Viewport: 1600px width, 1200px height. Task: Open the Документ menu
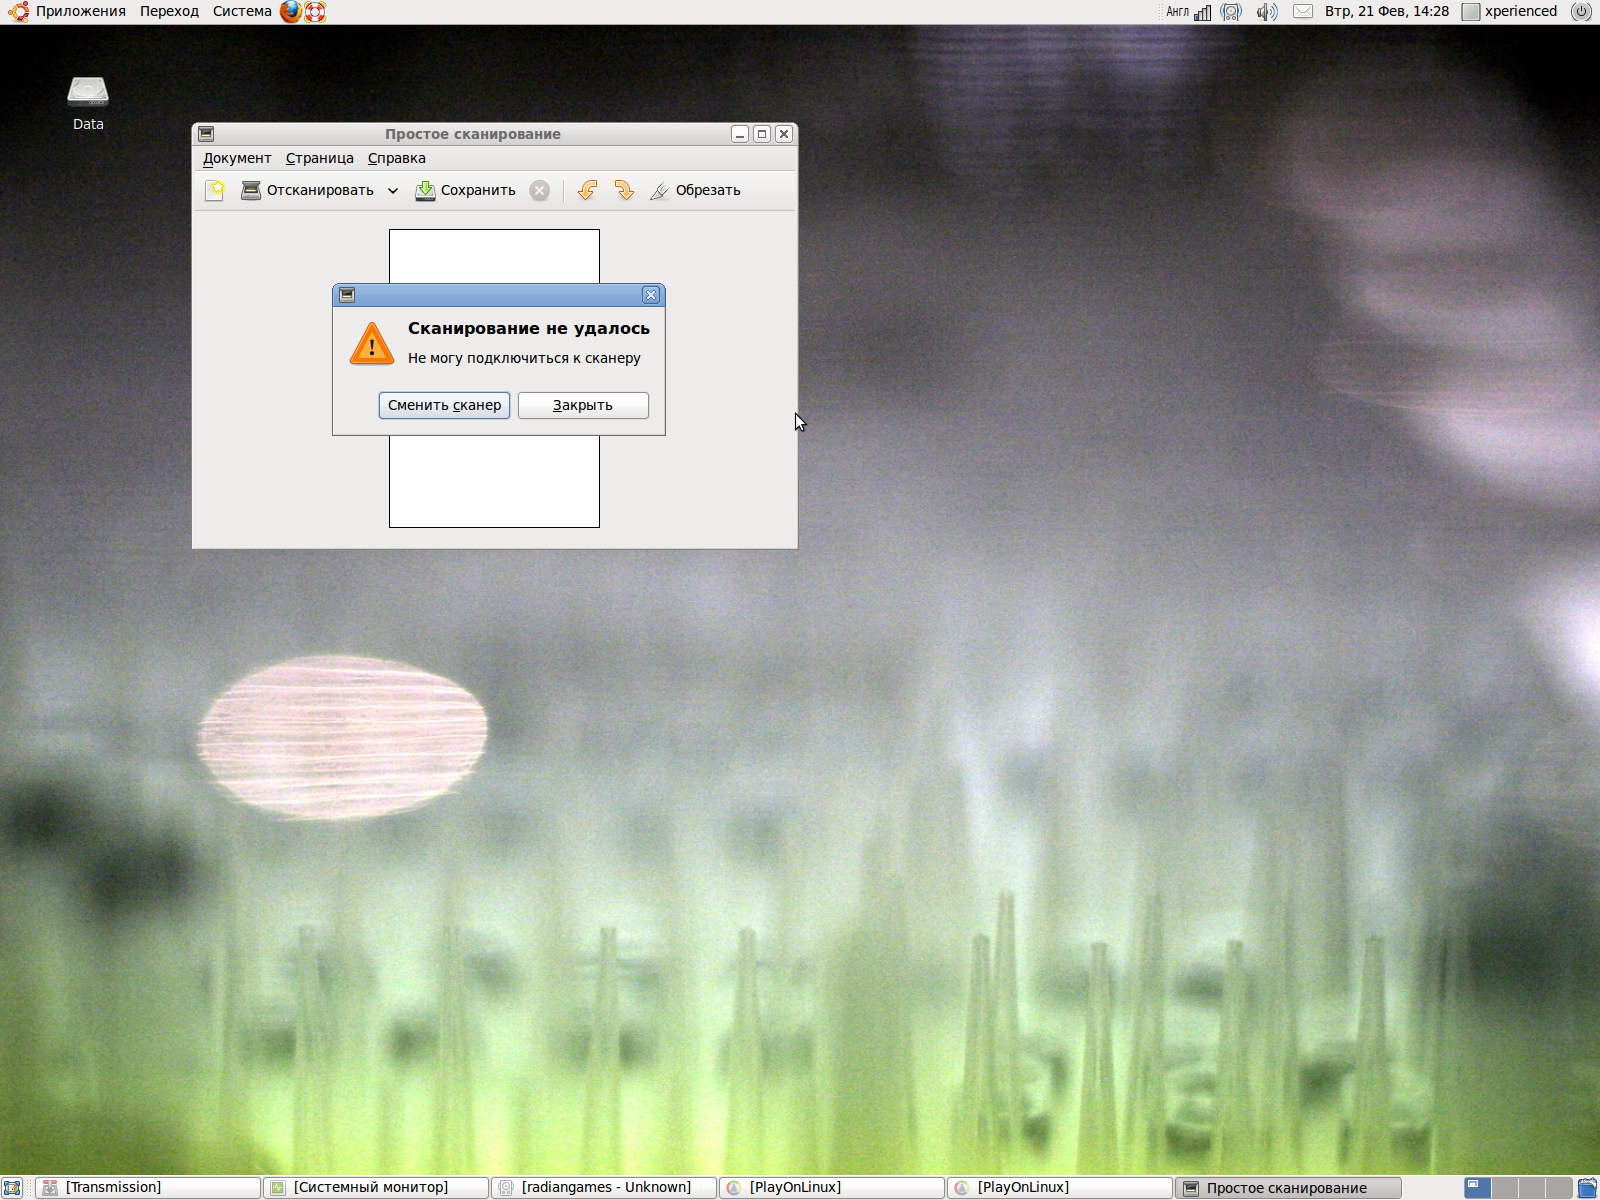(x=237, y=158)
